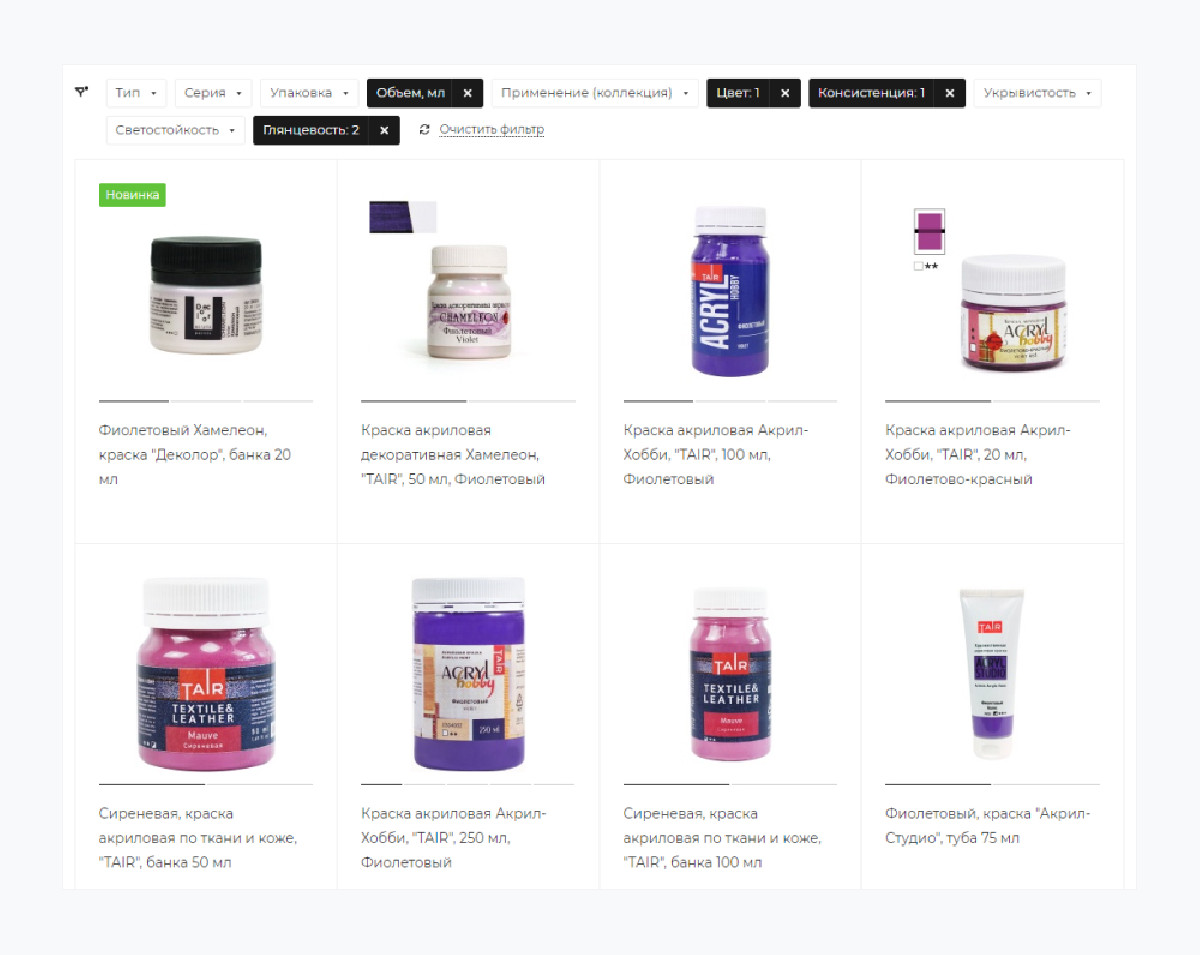1200x955 pixels.
Task: Remove the Объем, мл filter with its X
Action: click(467, 93)
